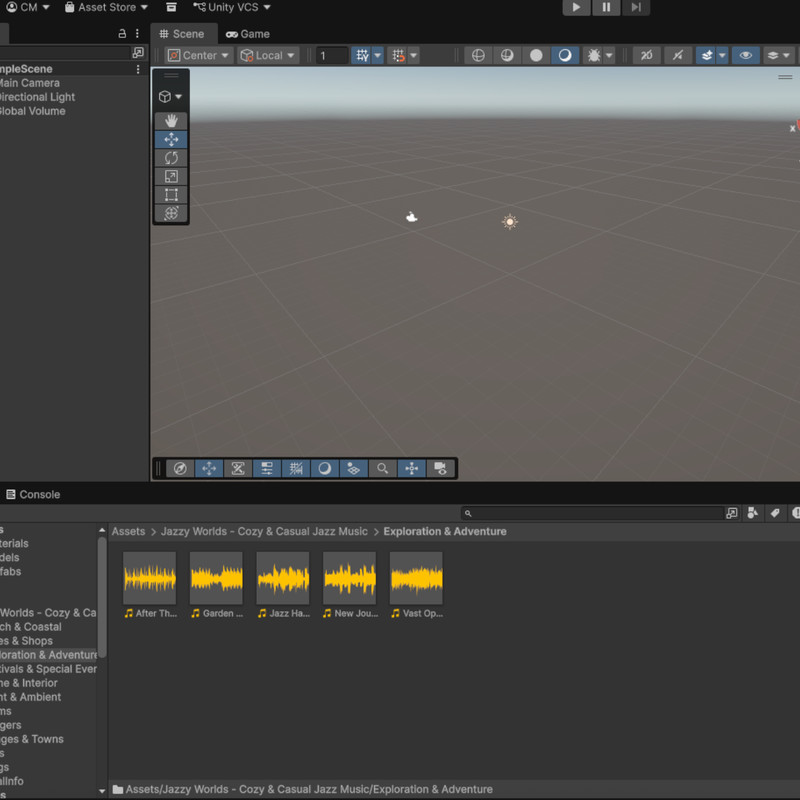Select the Rect transform tool
This screenshot has width=800, height=800.
[171, 195]
